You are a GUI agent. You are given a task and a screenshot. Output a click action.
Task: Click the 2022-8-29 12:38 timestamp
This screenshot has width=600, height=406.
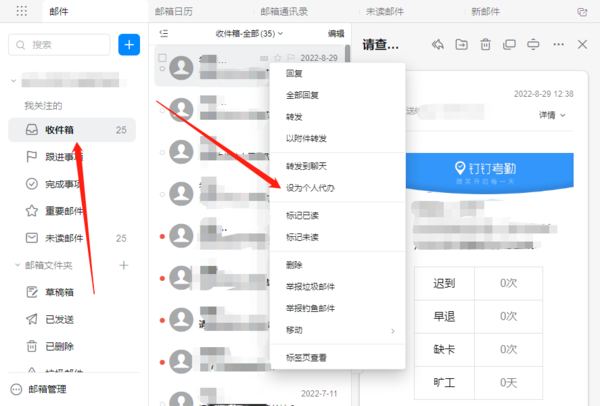tap(543, 94)
